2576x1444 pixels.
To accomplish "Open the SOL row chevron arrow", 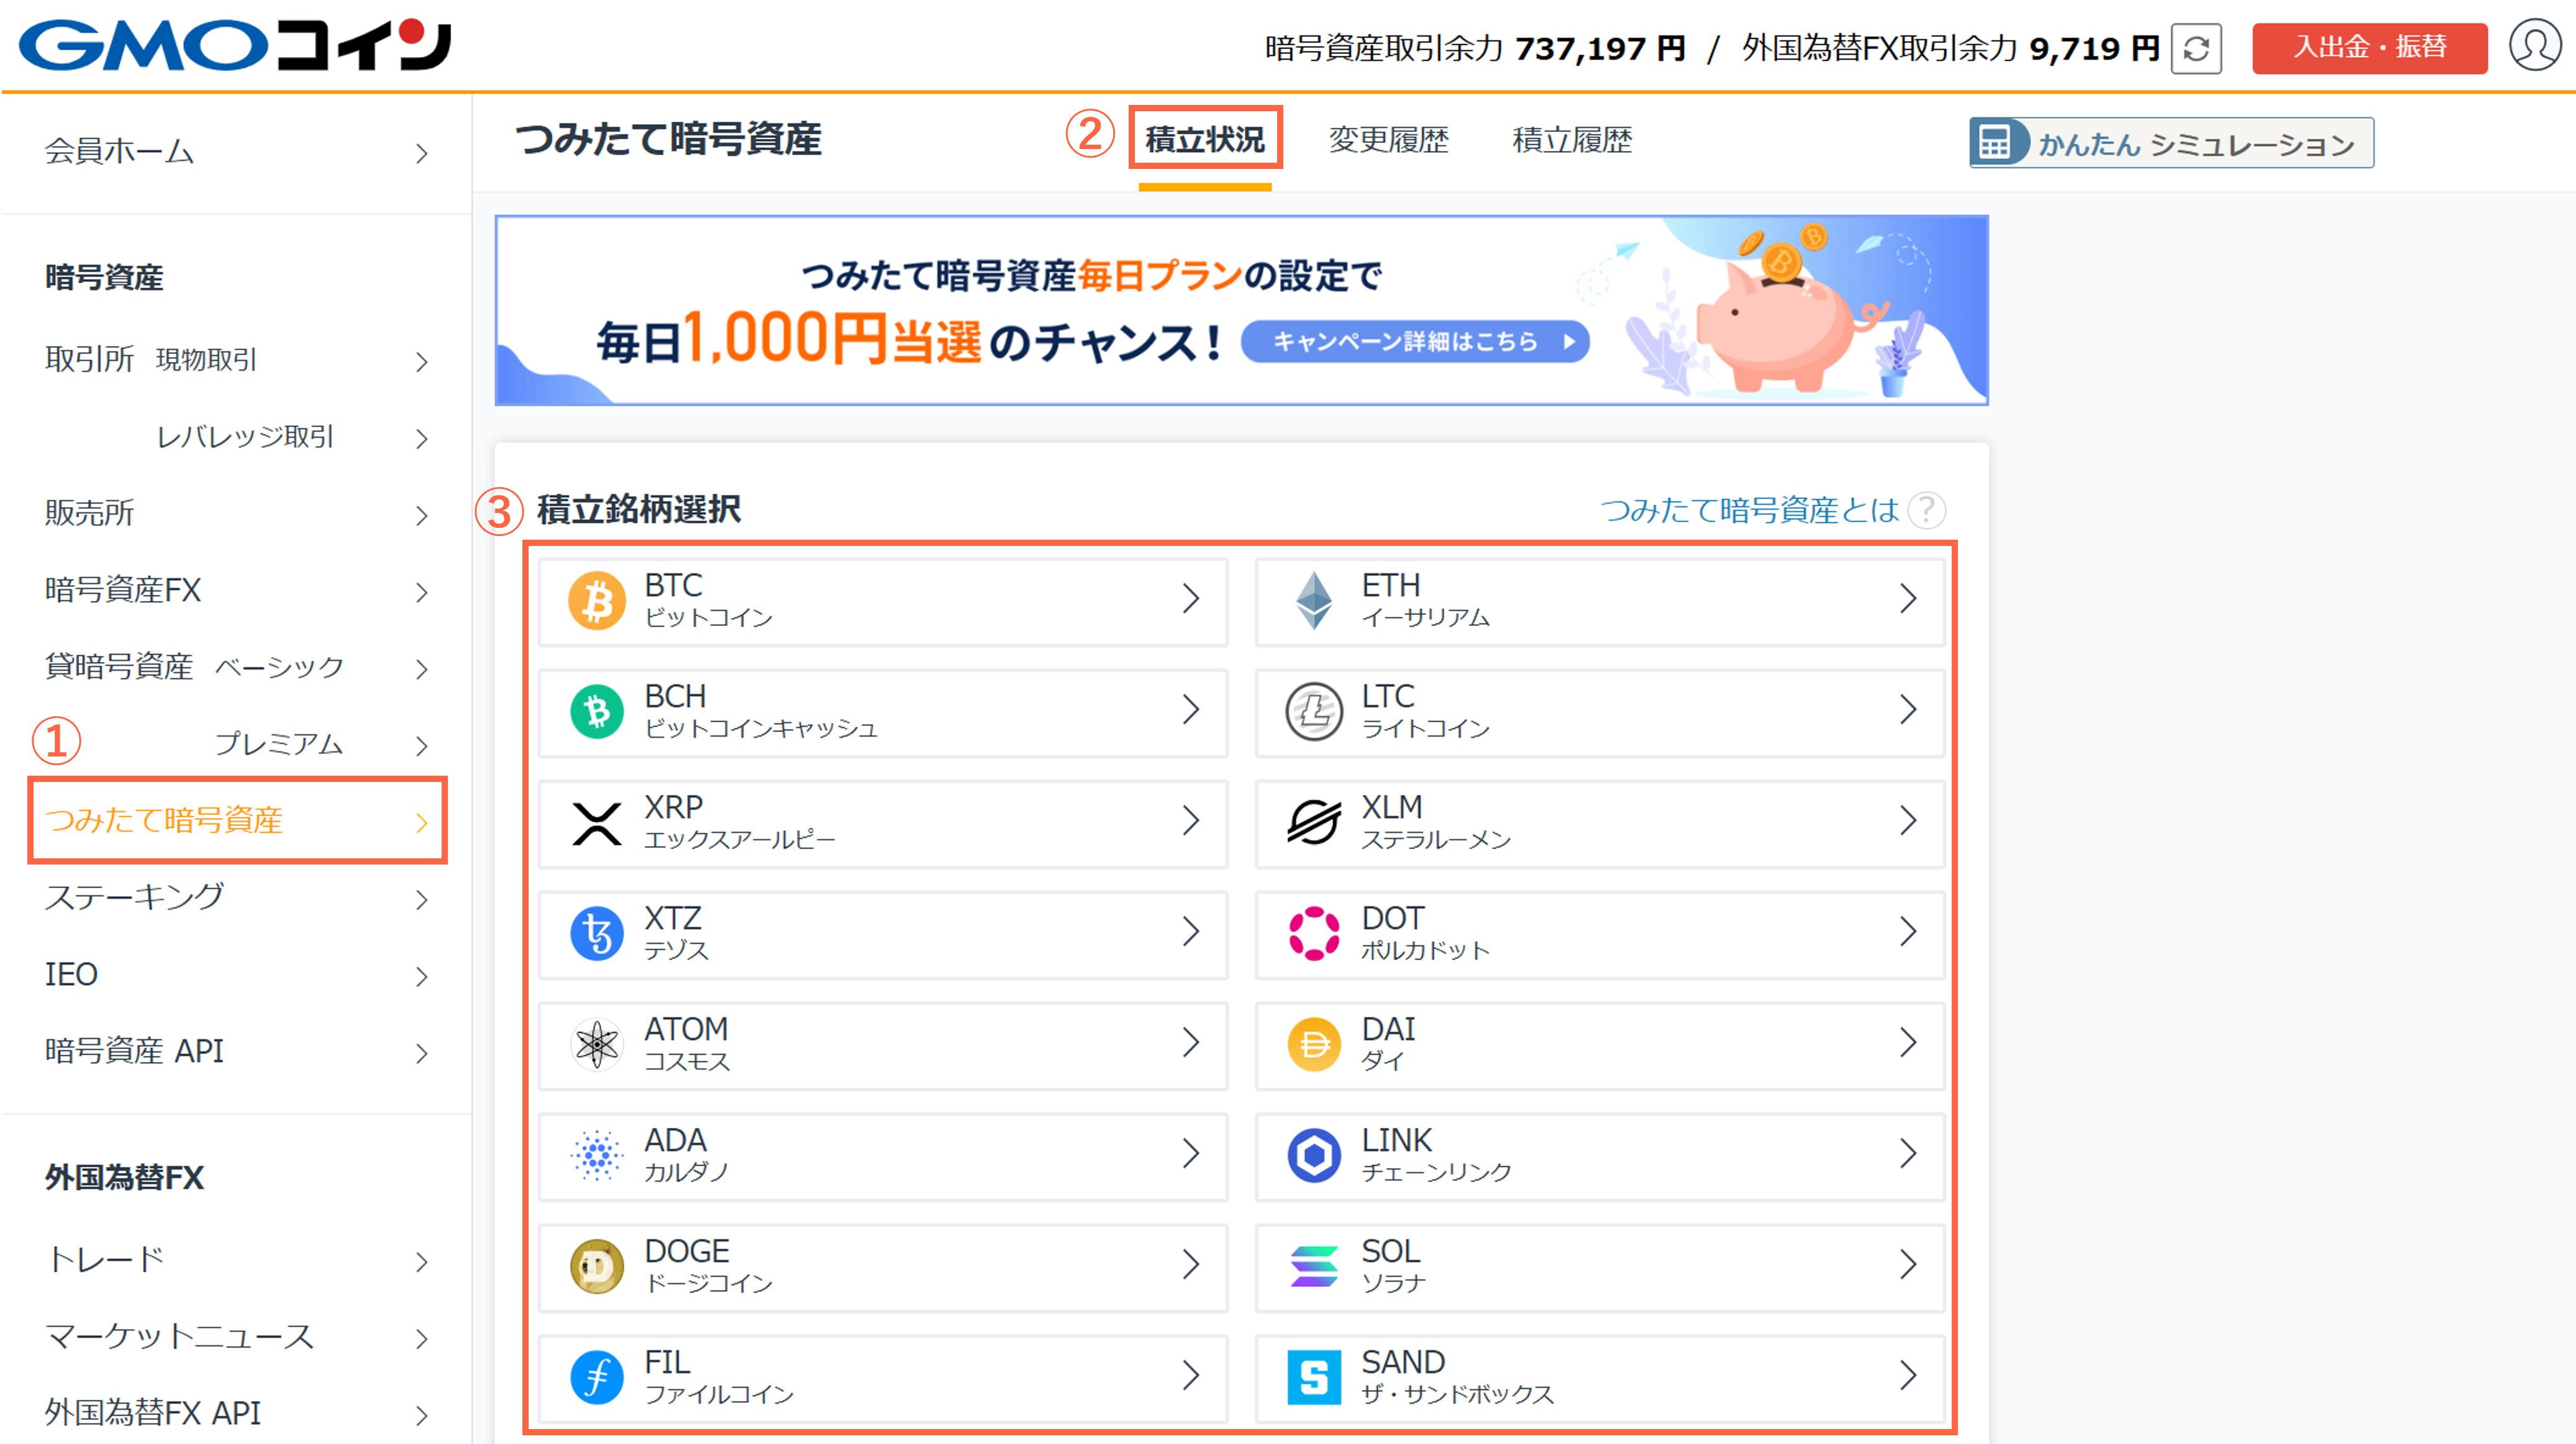I will click(x=1908, y=1265).
